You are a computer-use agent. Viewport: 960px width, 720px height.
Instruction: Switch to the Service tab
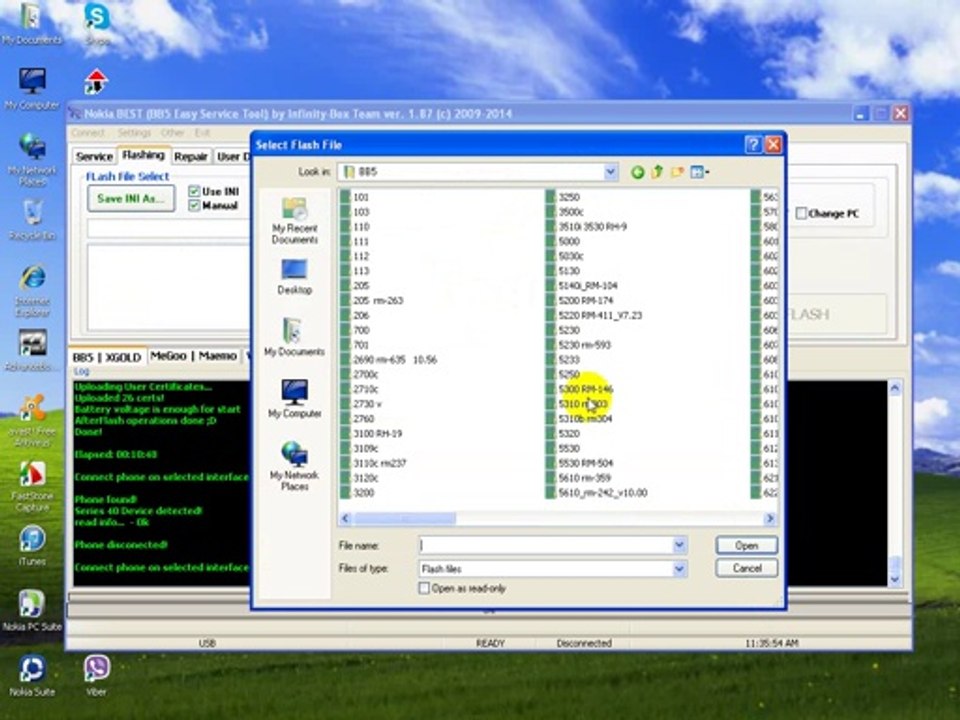click(x=94, y=157)
